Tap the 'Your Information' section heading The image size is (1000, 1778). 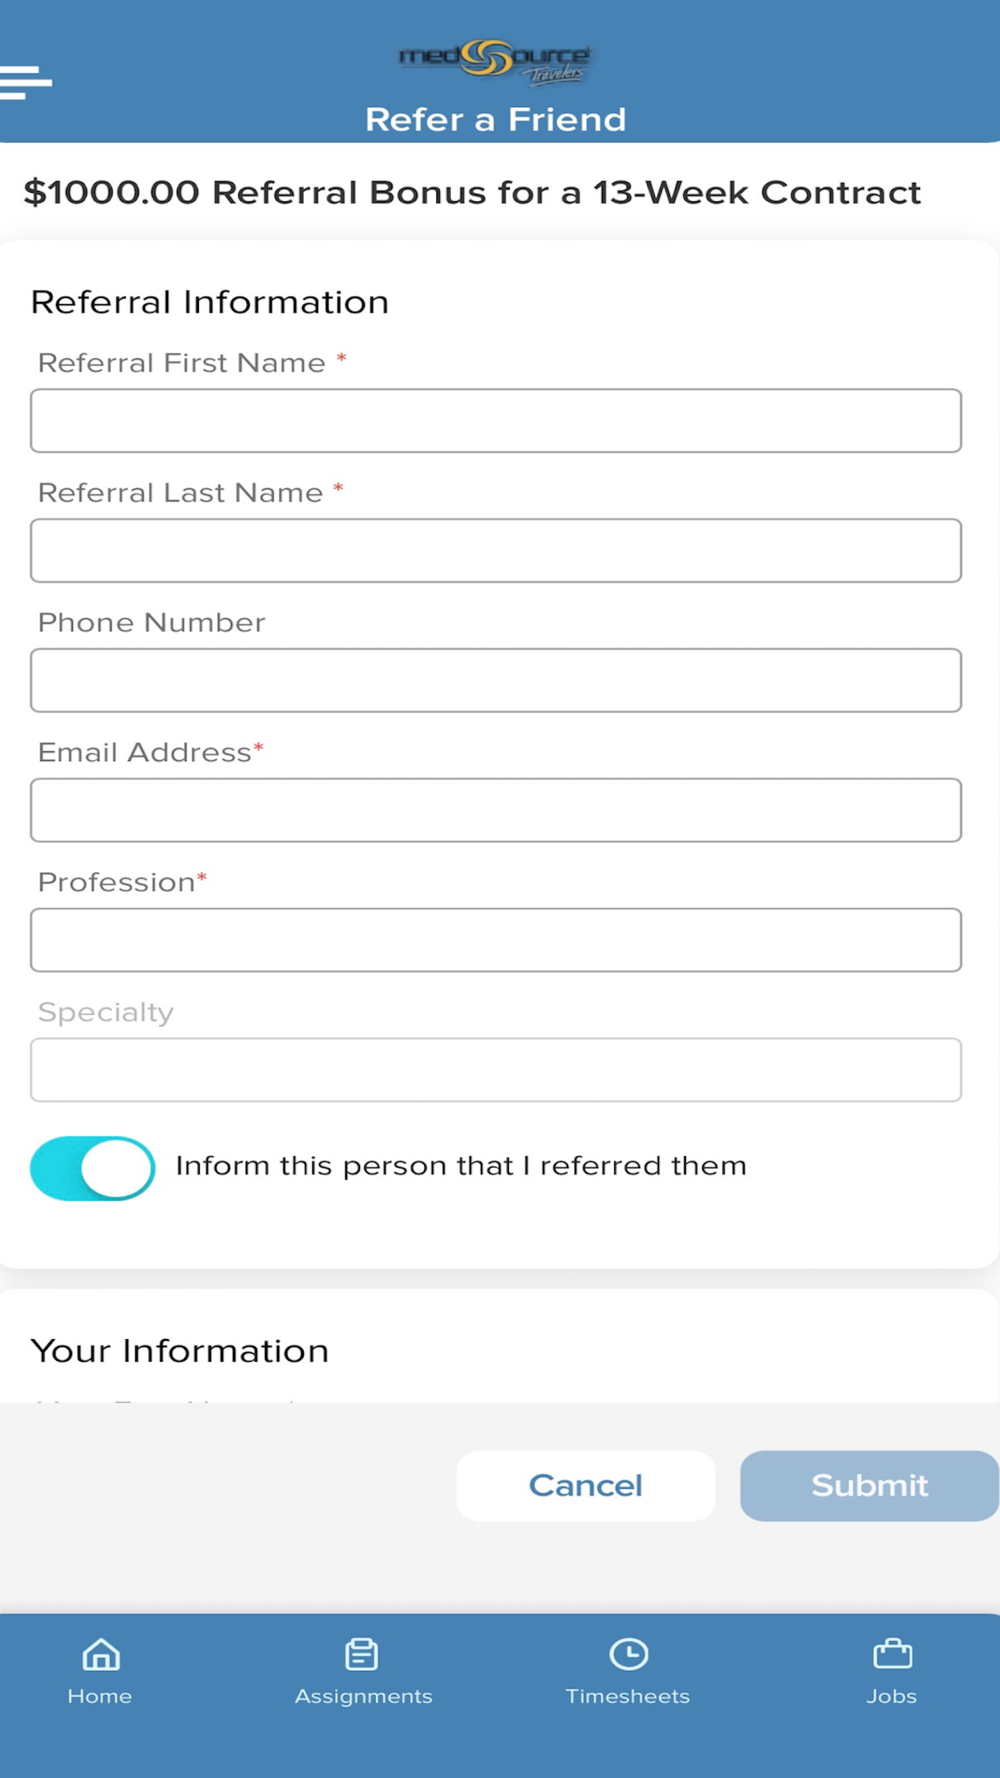pos(180,1351)
